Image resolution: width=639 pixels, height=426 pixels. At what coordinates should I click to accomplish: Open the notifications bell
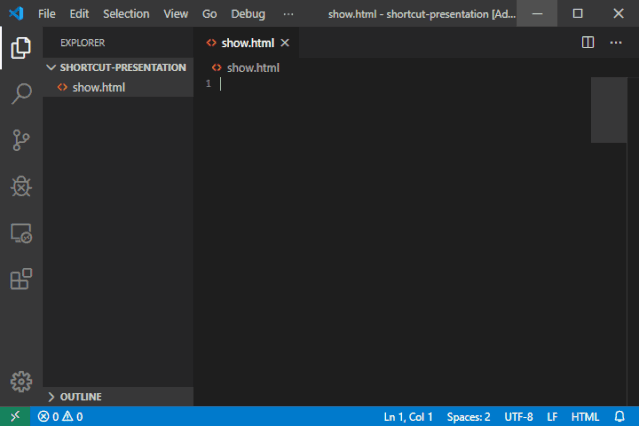[619, 417]
